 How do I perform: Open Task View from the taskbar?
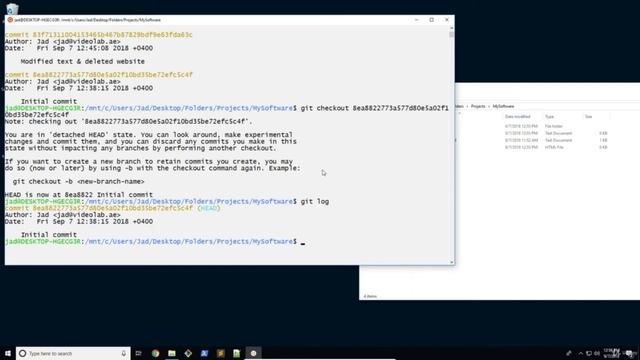(138, 353)
